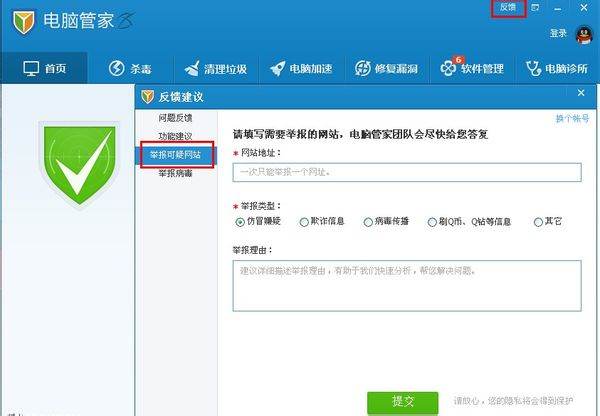Switch to 清理垃圾 cleanup tab
Viewport: 600px width, 416px height.
(x=215, y=69)
